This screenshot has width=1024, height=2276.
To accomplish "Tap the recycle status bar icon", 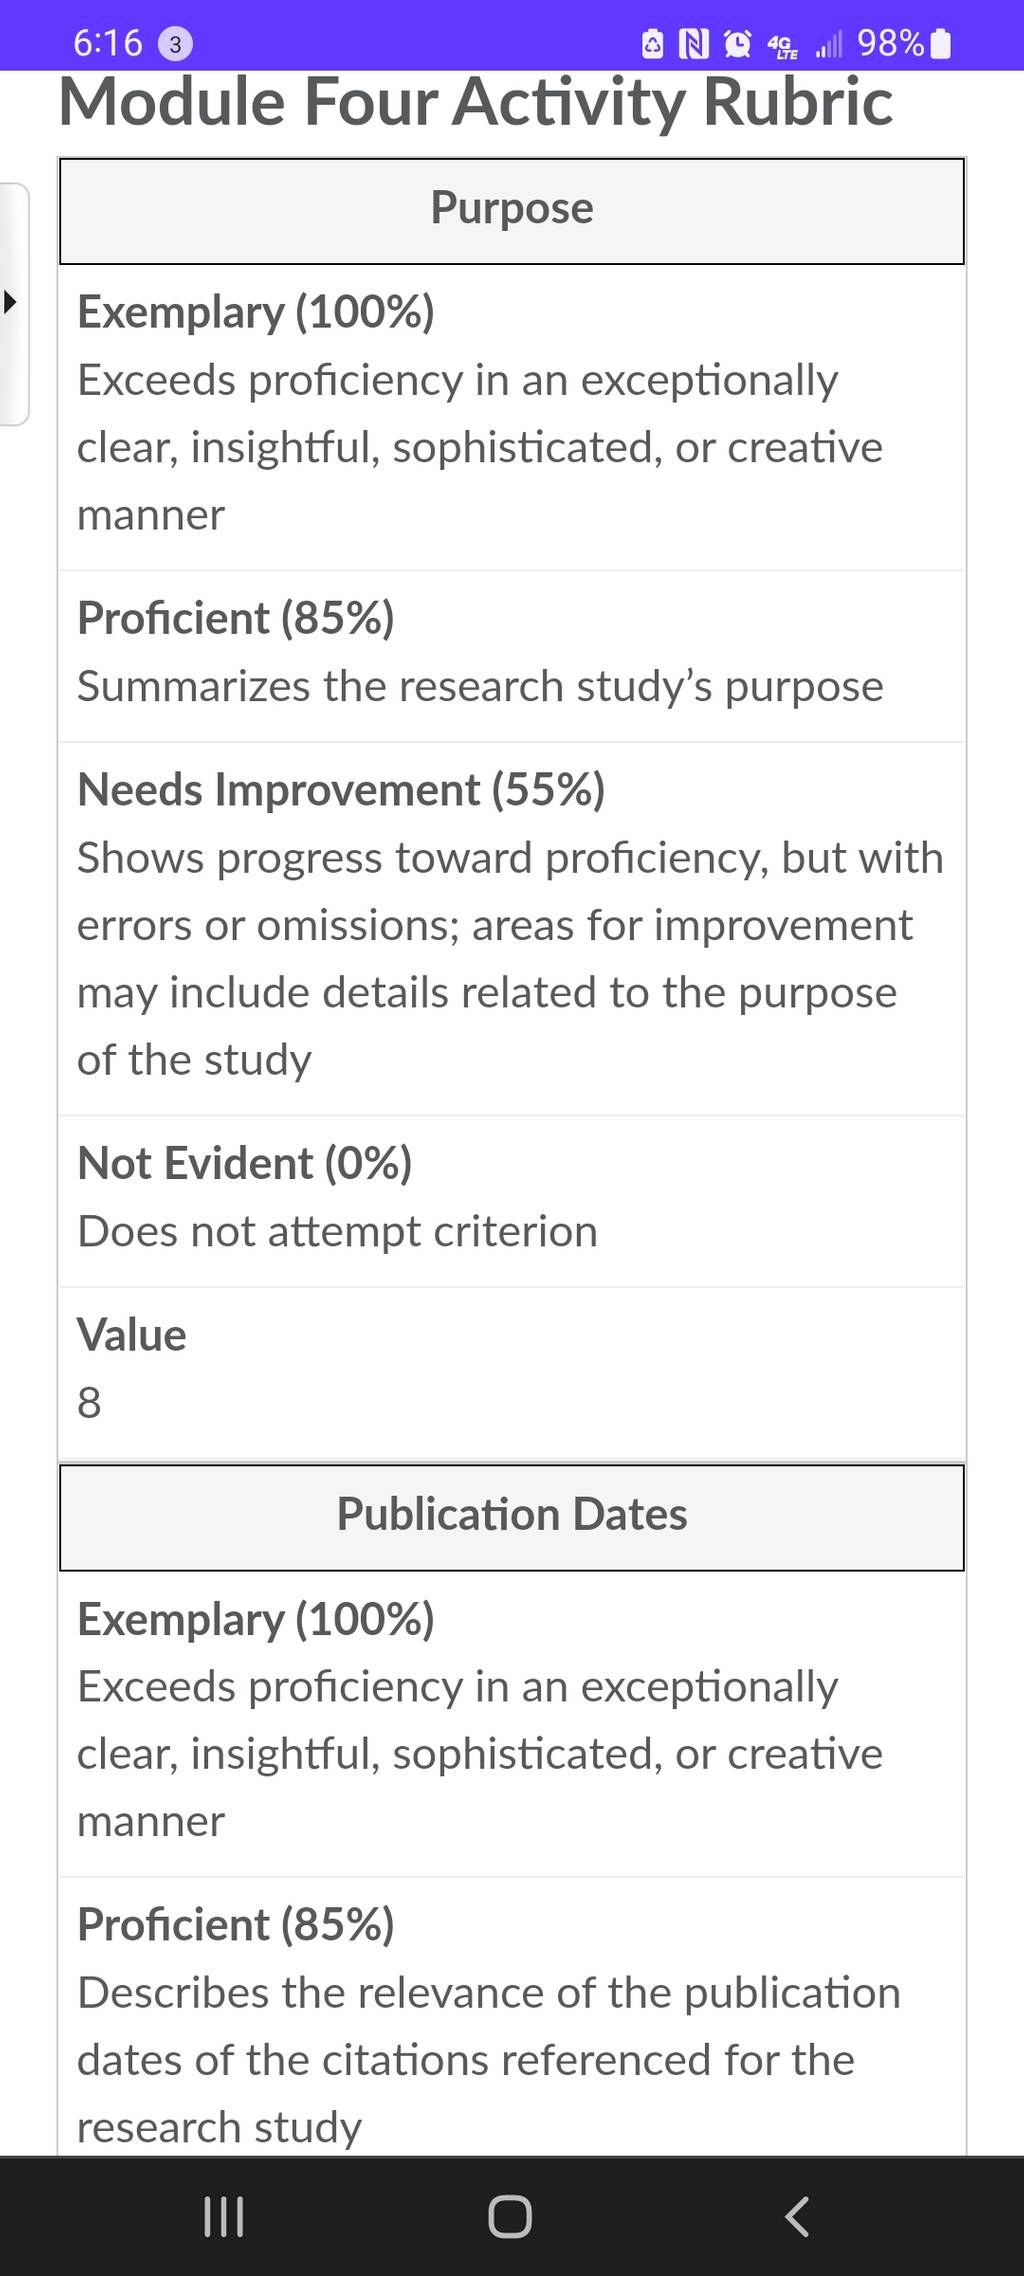I will coord(652,44).
